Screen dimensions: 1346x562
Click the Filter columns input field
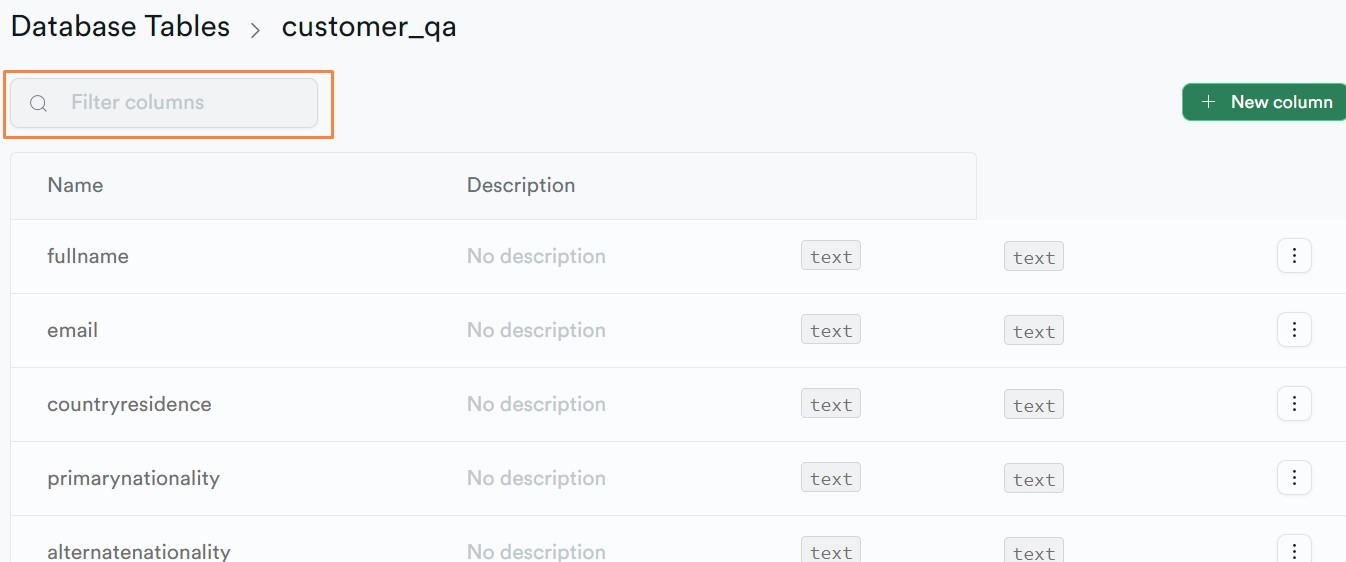[164, 103]
